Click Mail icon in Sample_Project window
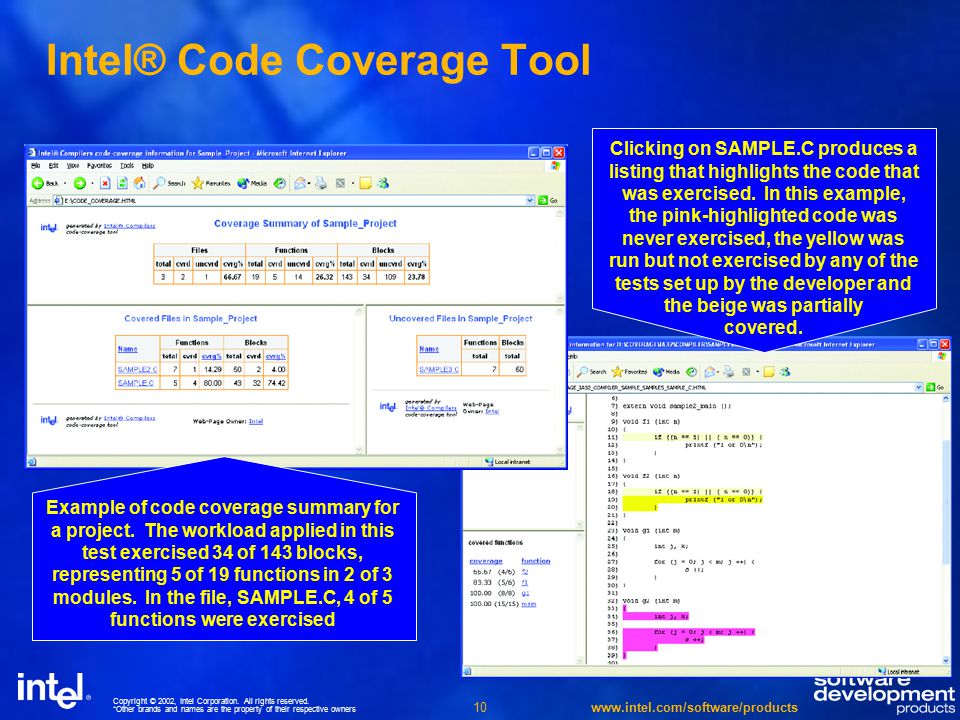960x720 pixels. (x=299, y=183)
